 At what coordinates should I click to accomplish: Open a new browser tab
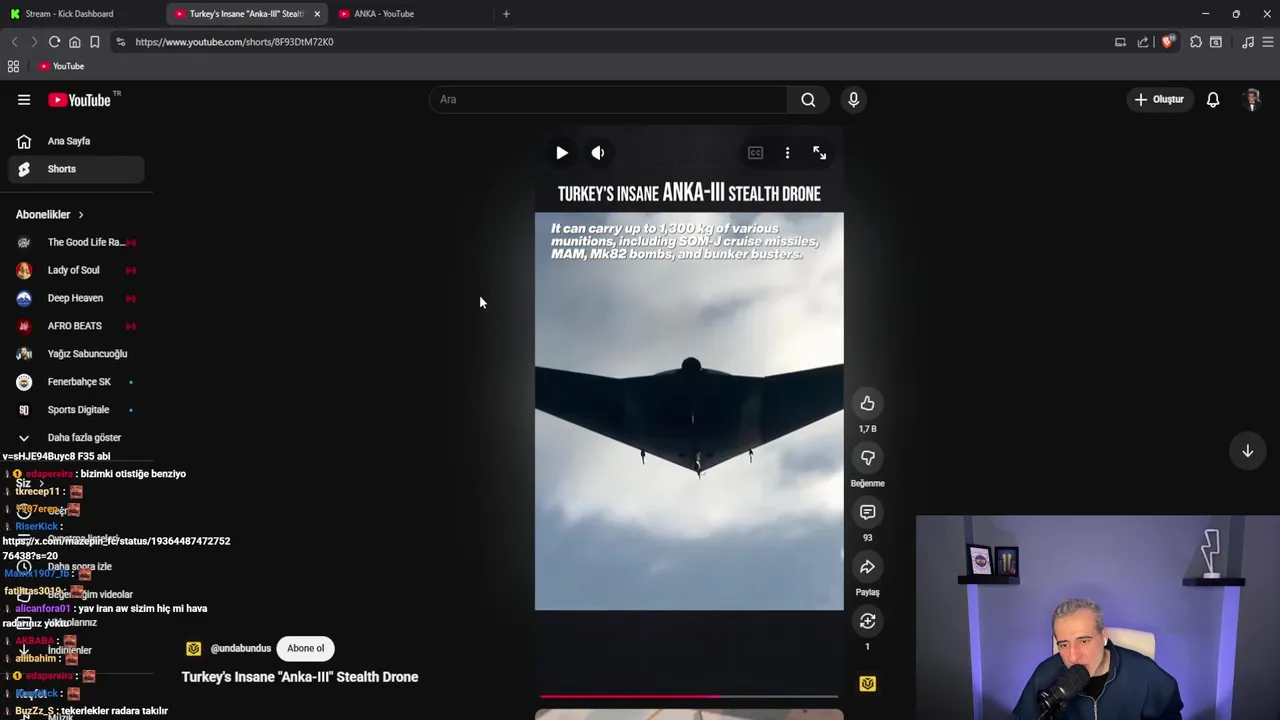[x=506, y=14]
